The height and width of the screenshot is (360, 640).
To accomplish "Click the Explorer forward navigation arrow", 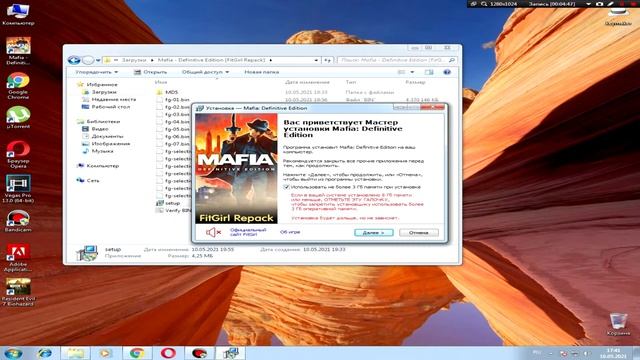I will click(88, 60).
